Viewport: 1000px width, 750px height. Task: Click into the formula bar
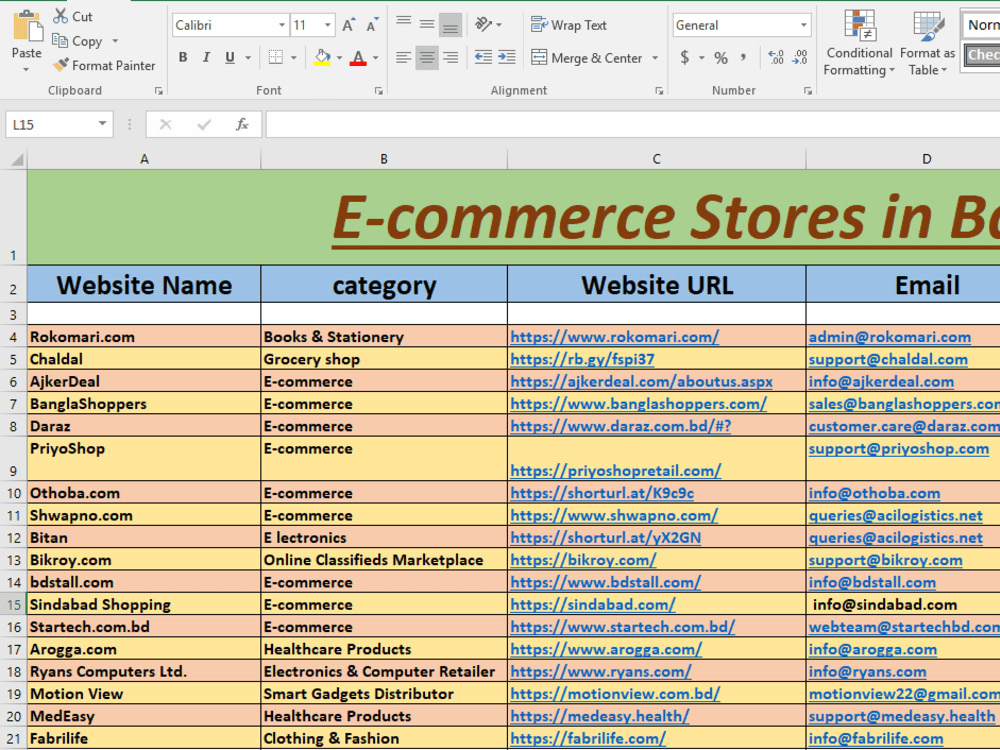coord(633,124)
